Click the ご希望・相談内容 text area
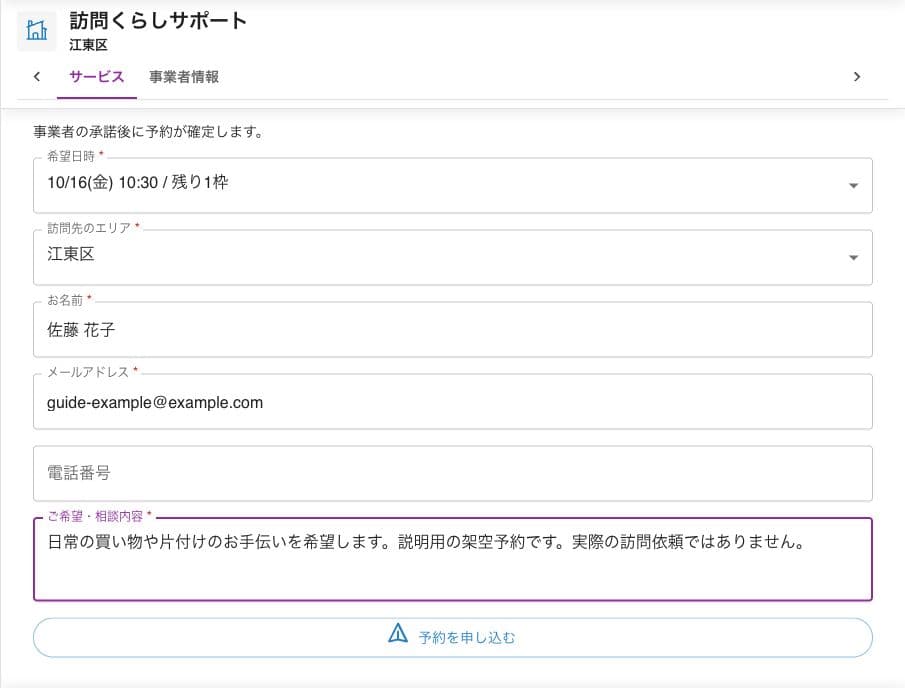The image size is (905, 688). pyautogui.click(x=452, y=559)
